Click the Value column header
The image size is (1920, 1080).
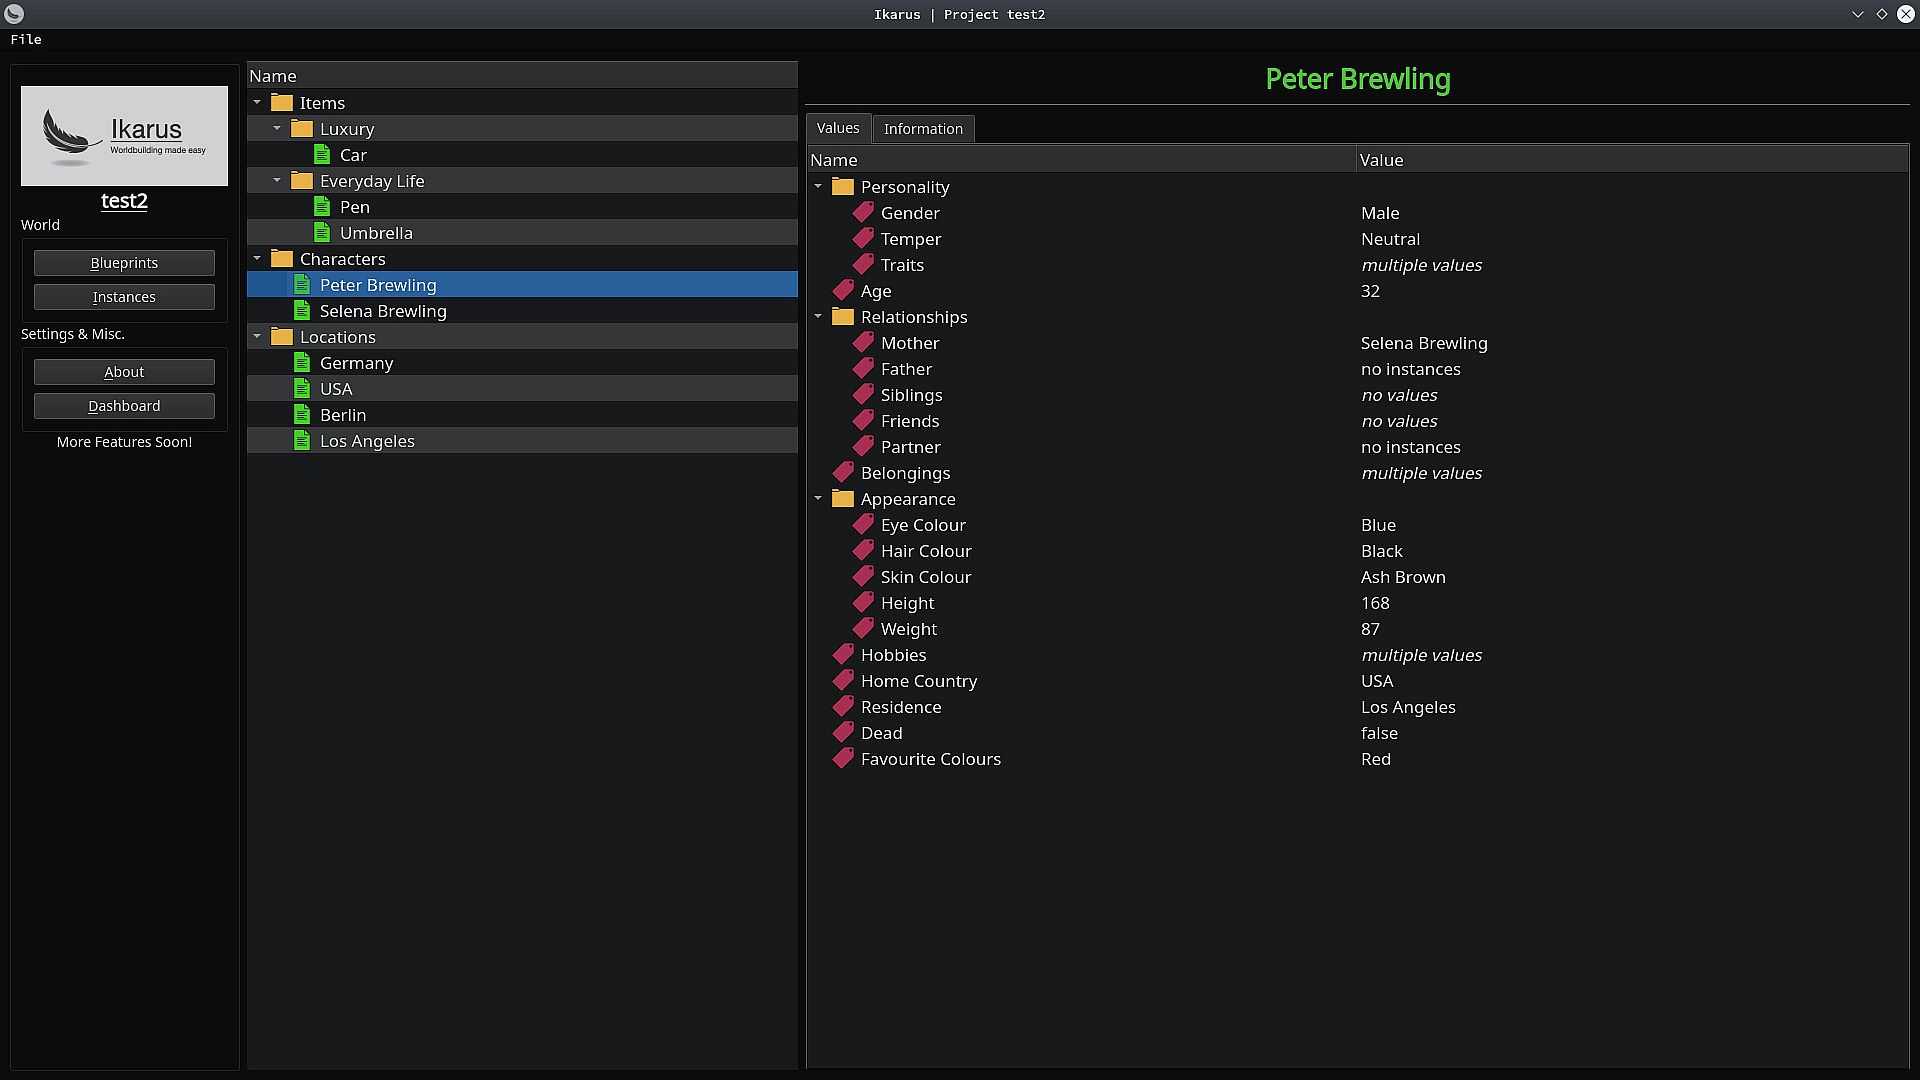[1381, 160]
